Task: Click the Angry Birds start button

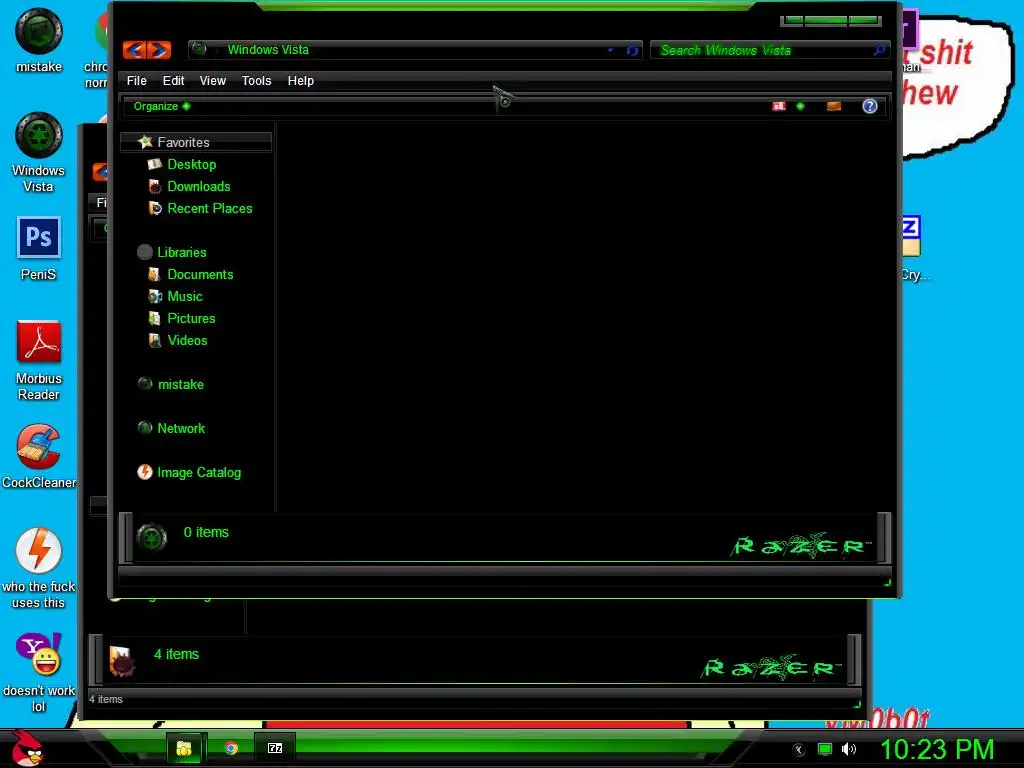Action: click(26, 748)
